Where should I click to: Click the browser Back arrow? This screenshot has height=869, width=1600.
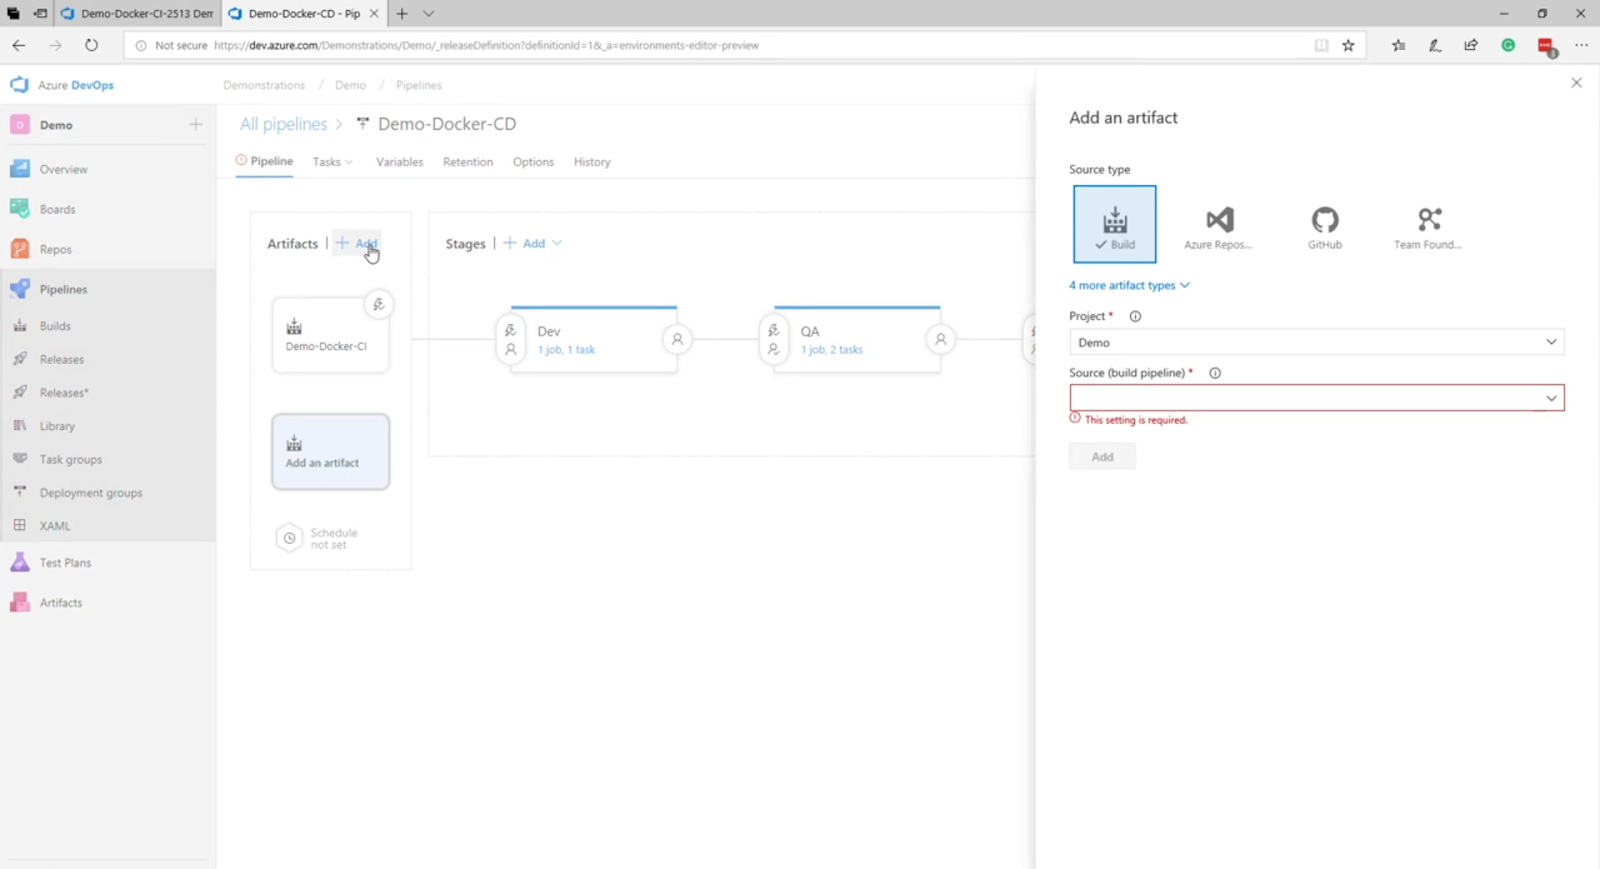(x=18, y=45)
